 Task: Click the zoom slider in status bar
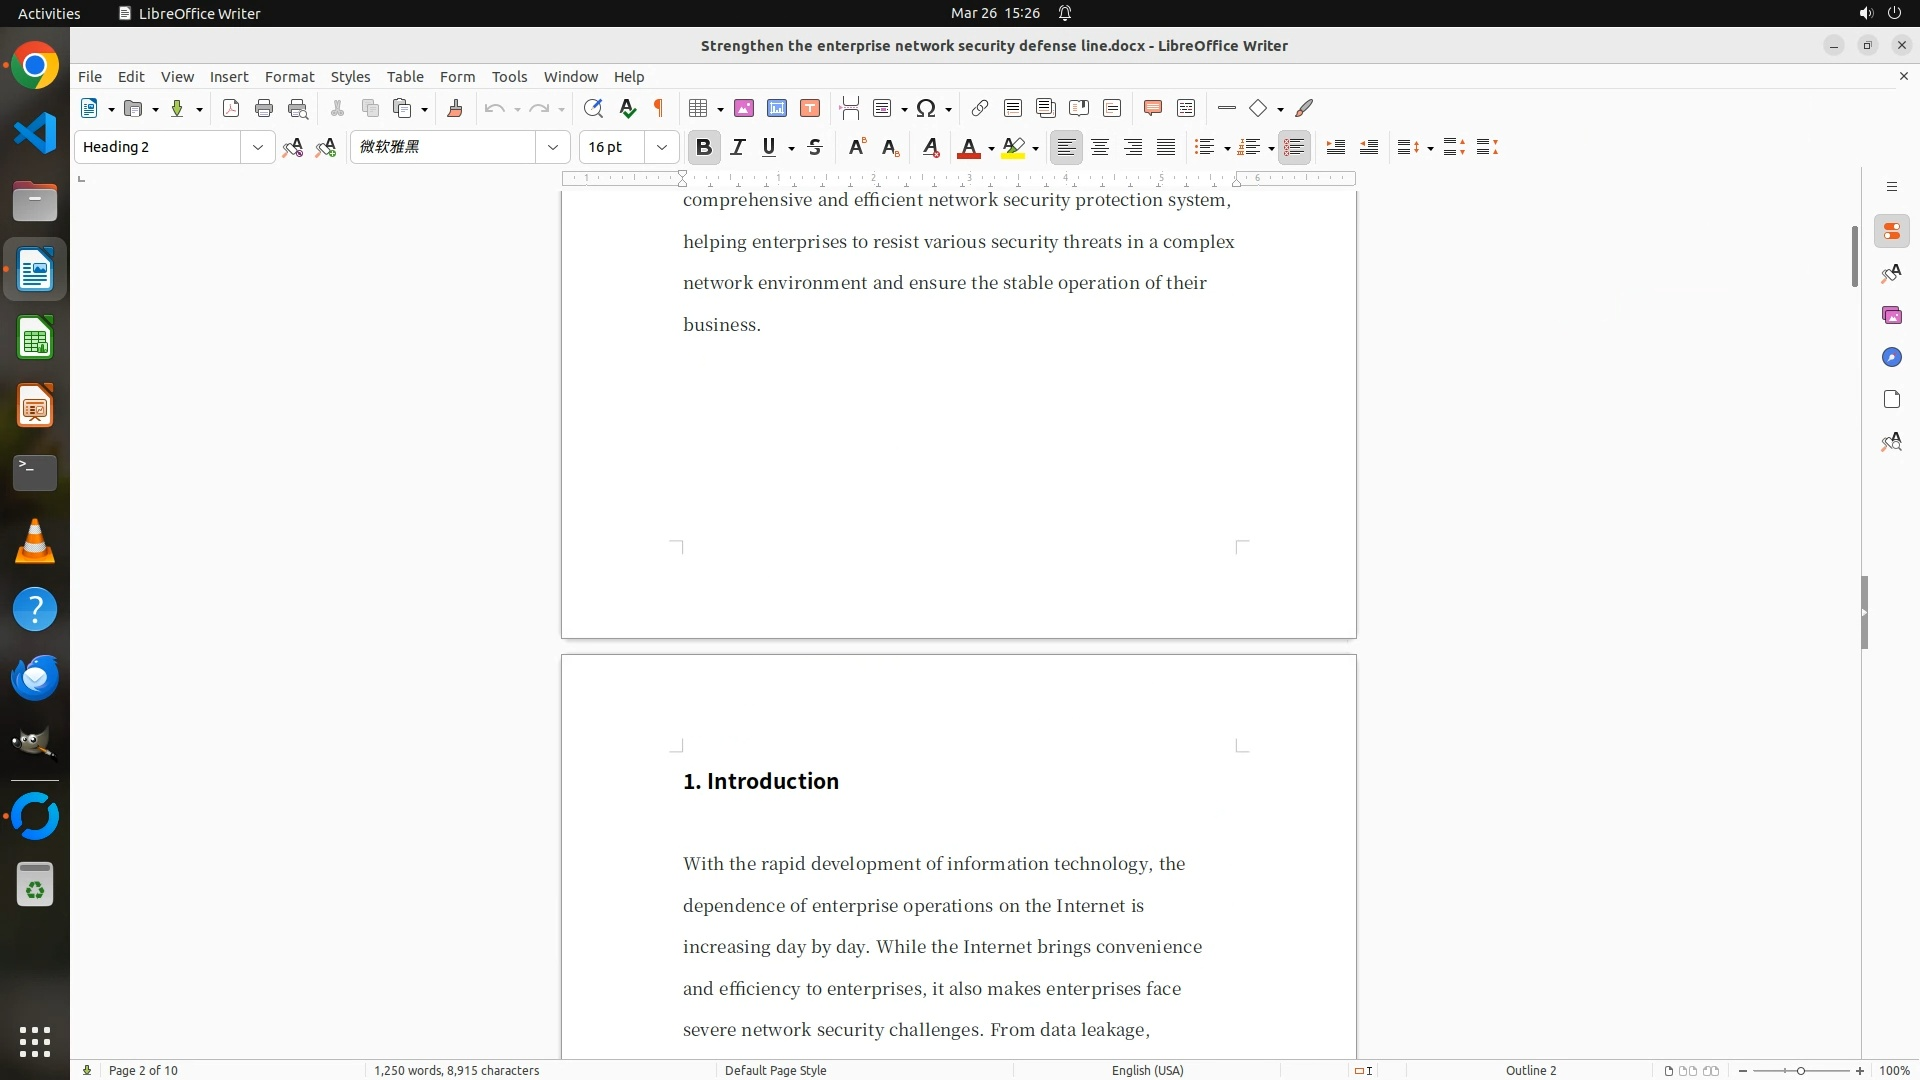pyautogui.click(x=1800, y=1070)
